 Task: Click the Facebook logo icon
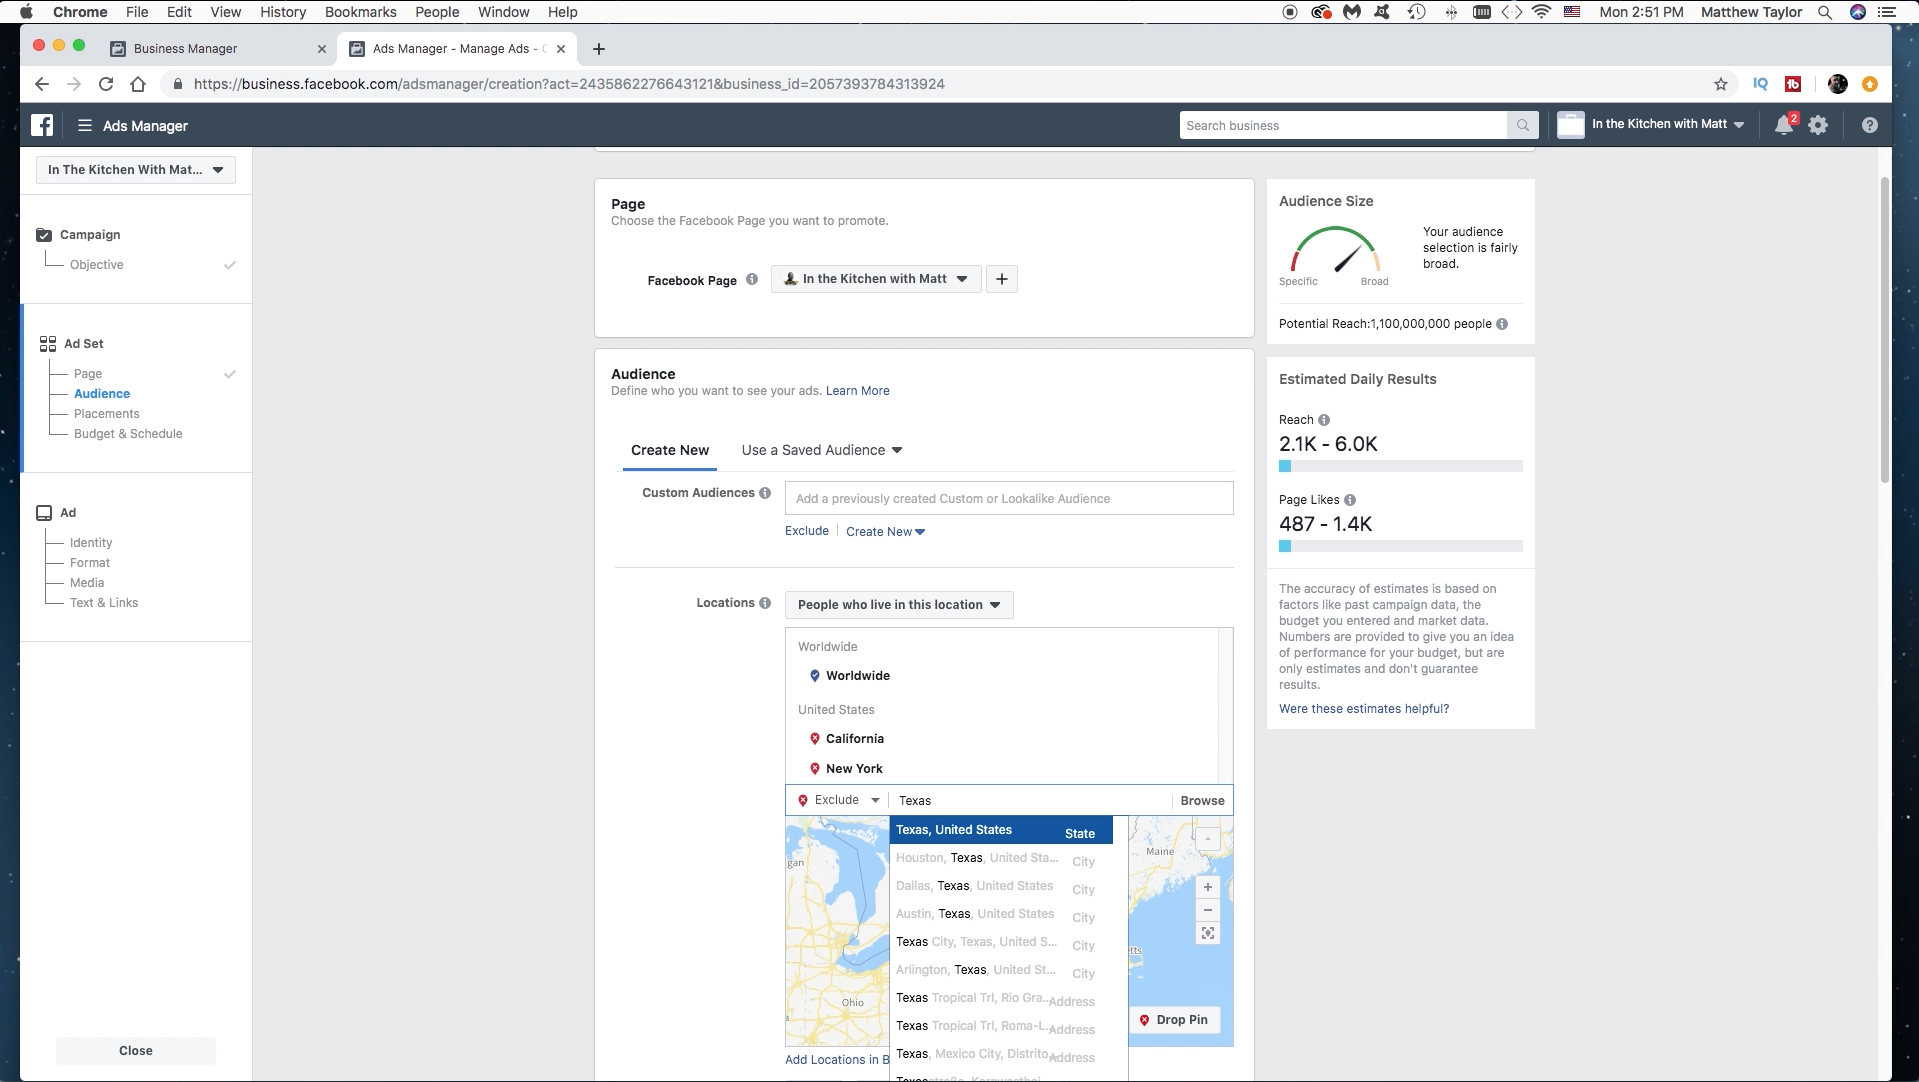(42, 125)
